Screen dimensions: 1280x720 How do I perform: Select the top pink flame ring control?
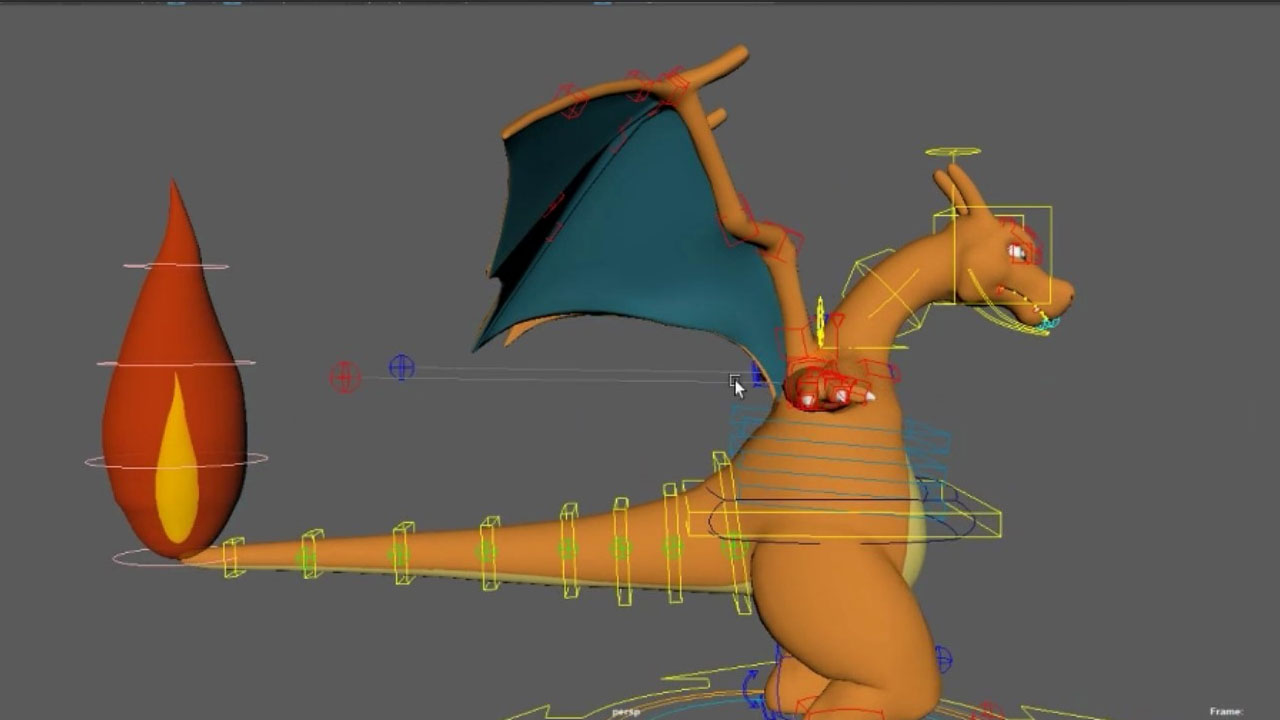[176, 267]
